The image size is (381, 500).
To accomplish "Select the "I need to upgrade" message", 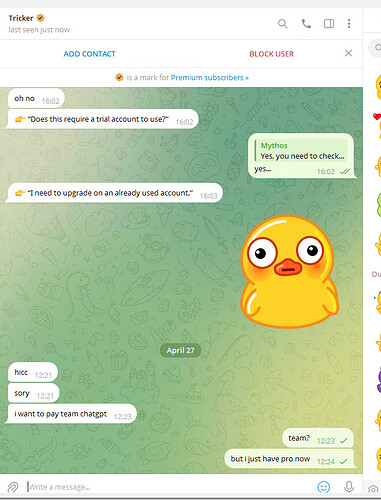I will tap(114, 193).
